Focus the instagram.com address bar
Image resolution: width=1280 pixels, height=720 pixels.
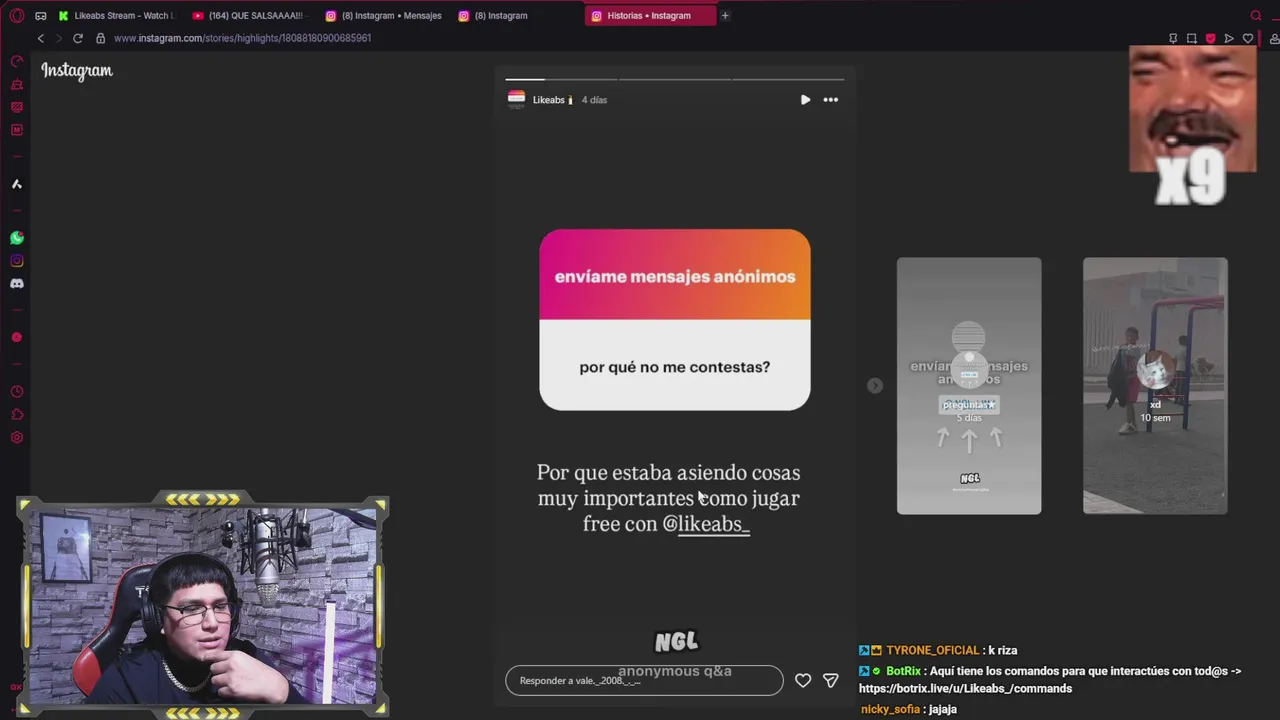(x=242, y=38)
